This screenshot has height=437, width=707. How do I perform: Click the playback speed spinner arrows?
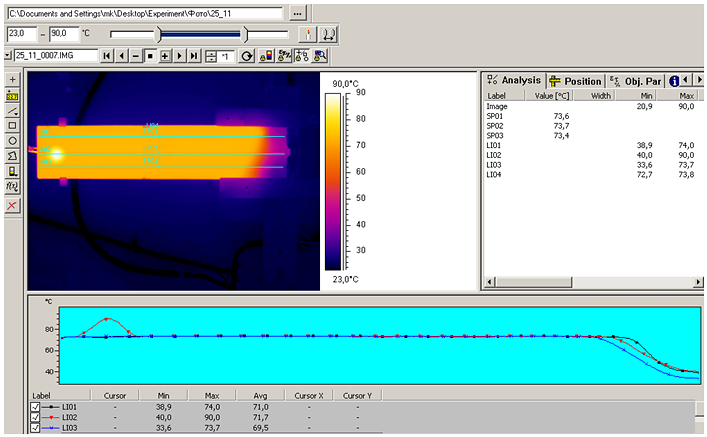[x=211, y=56]
